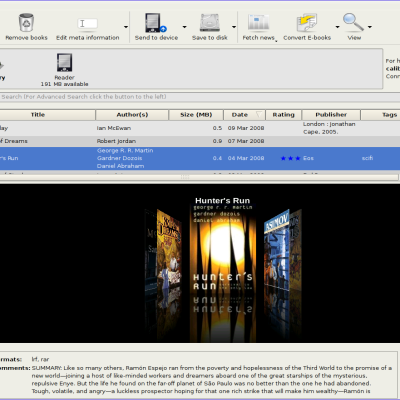
Task: Sort by Date column header
Action: 244,115
